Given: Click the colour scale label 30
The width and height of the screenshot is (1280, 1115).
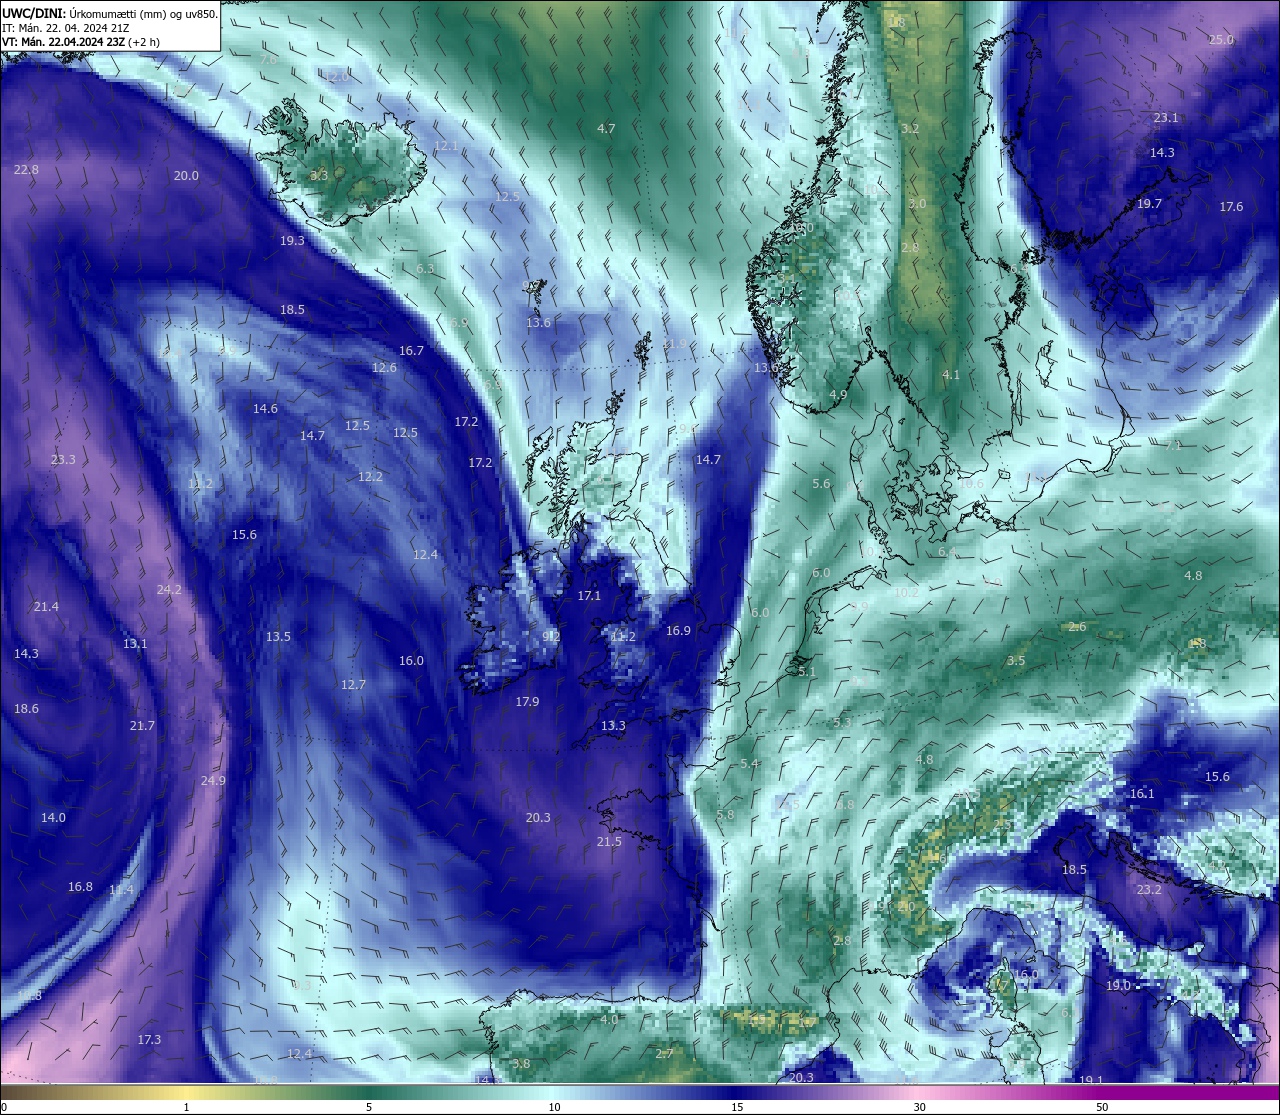Looking at the screenshot, I should point(919,1107).
